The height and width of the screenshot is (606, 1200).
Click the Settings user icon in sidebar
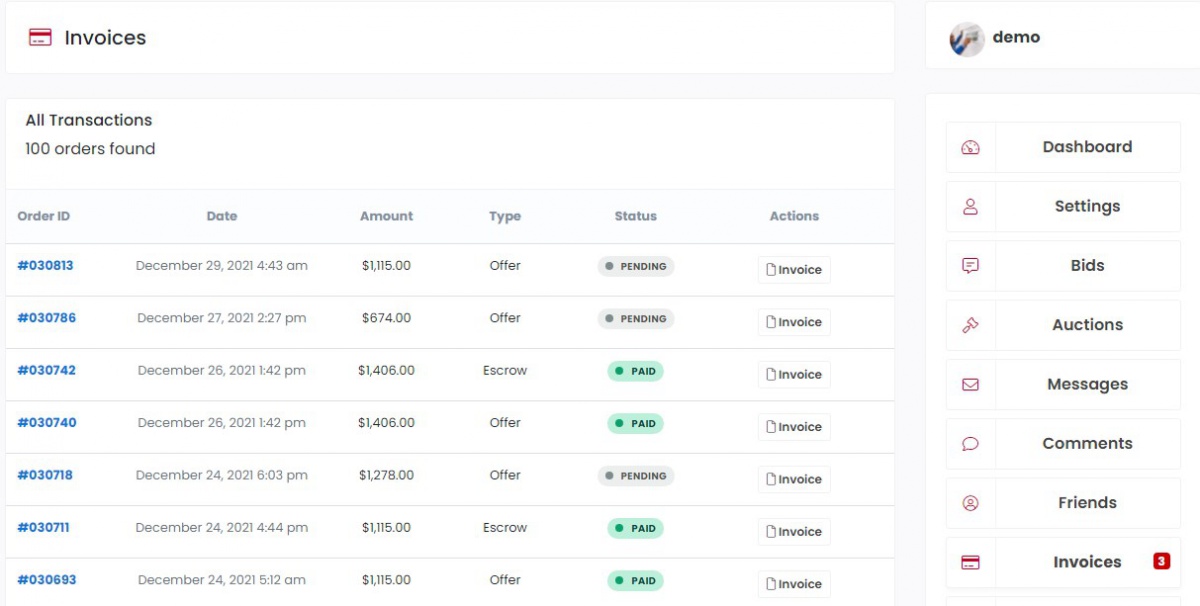coord(970,207)
